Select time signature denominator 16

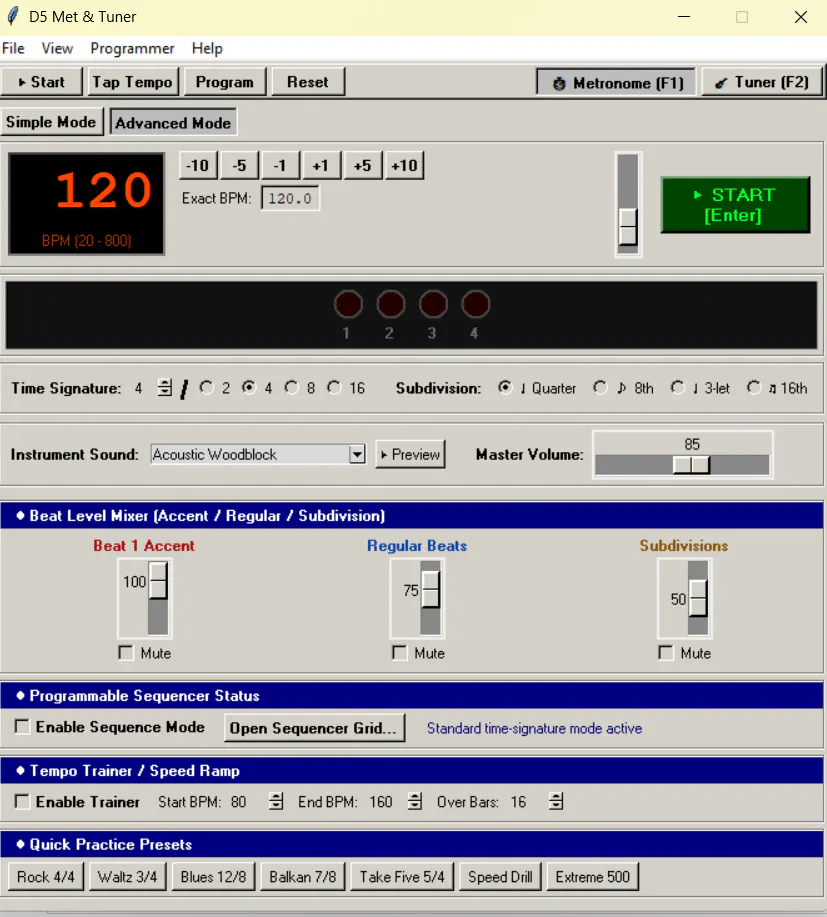click(334, 388)
